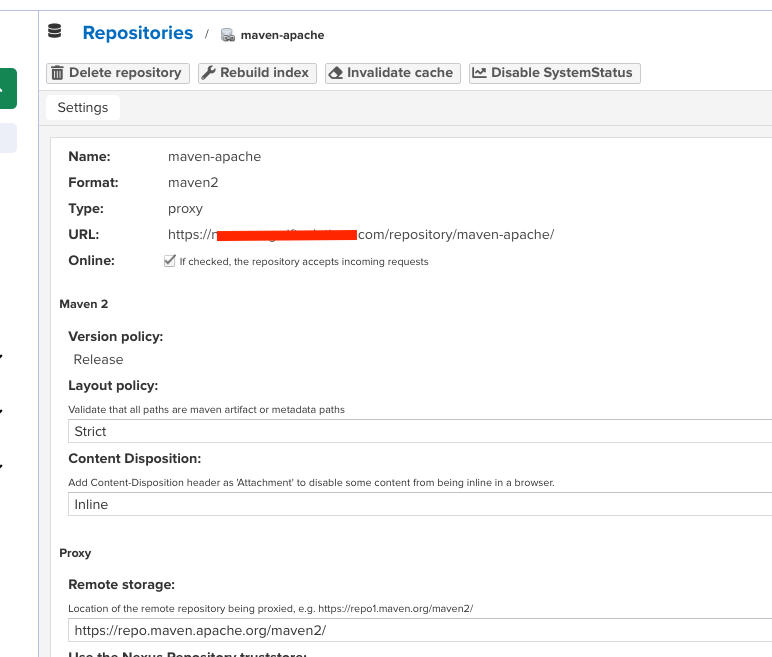Click the trash icon on Delete repository
Image resolution: width=772 pixels, height=657 pixels.
click(x=58, y=73)
